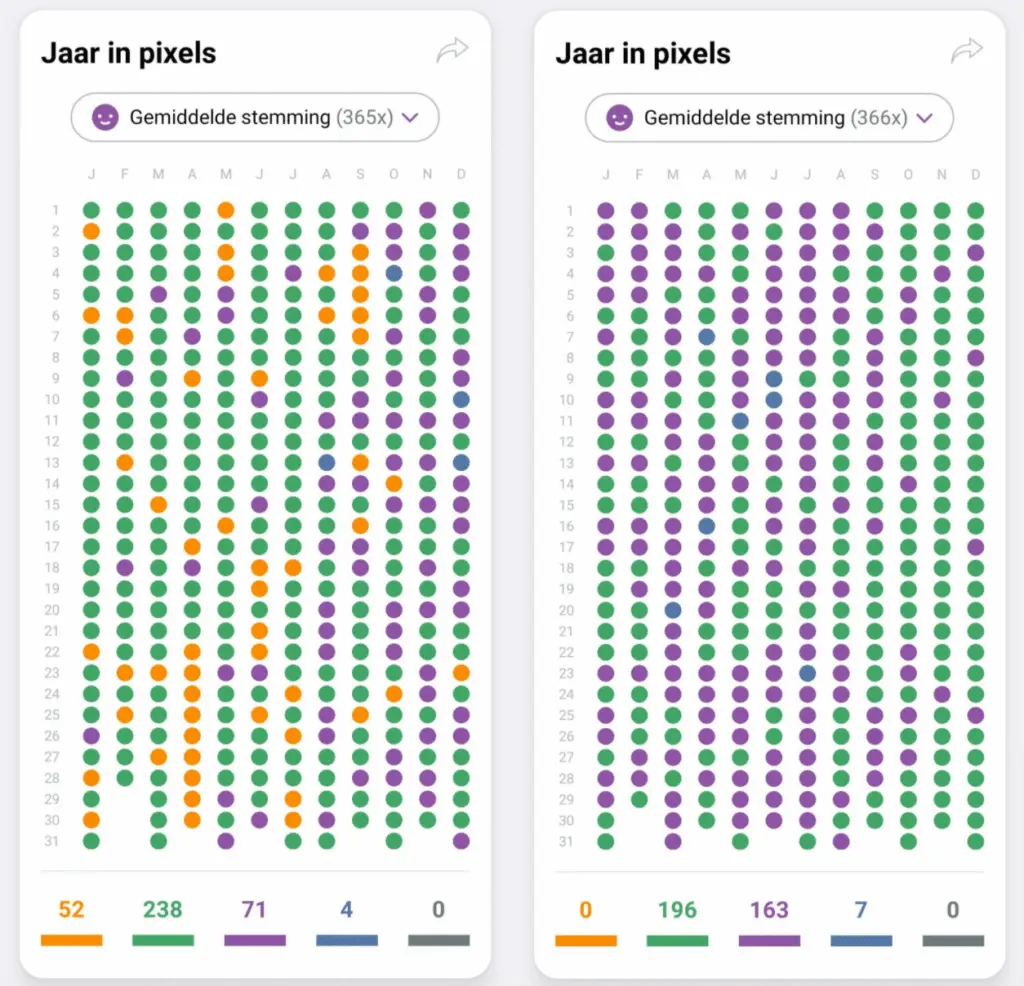This screenshot has width=1024, height=986.
Task: Select orange mood count 52 in left card
Action: pyautogui.click(x=71, y=910)
